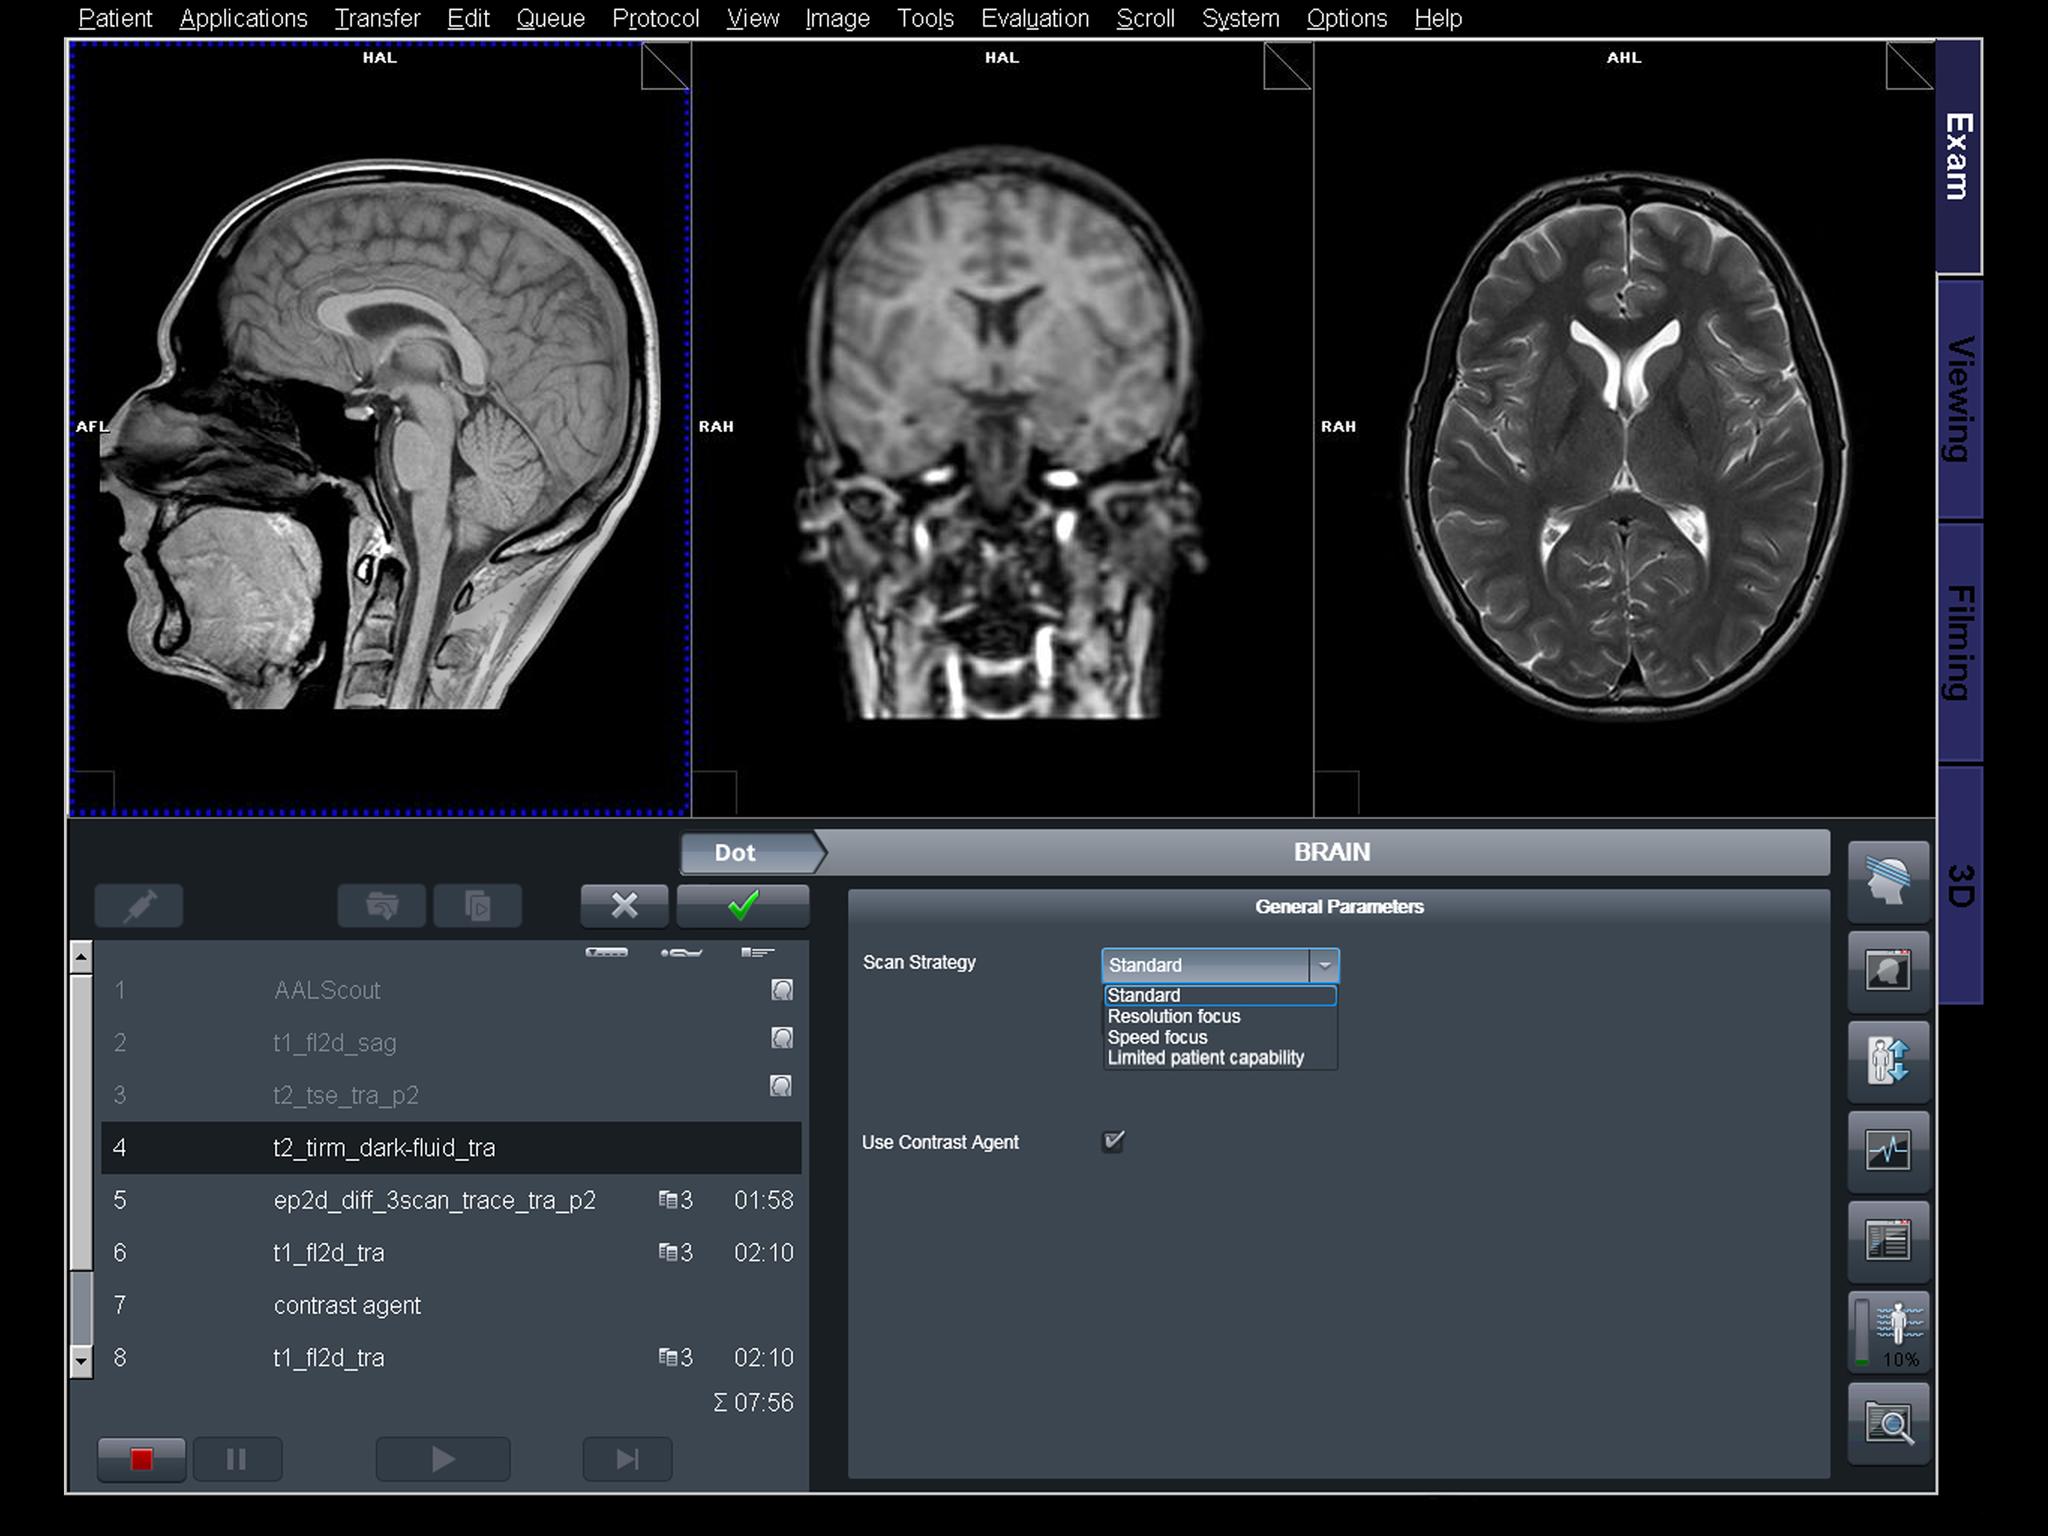Uncheck the Use Contrast Agent checkbox
Screen dimensions: 2048x1536
[x=1113, y=1141]
